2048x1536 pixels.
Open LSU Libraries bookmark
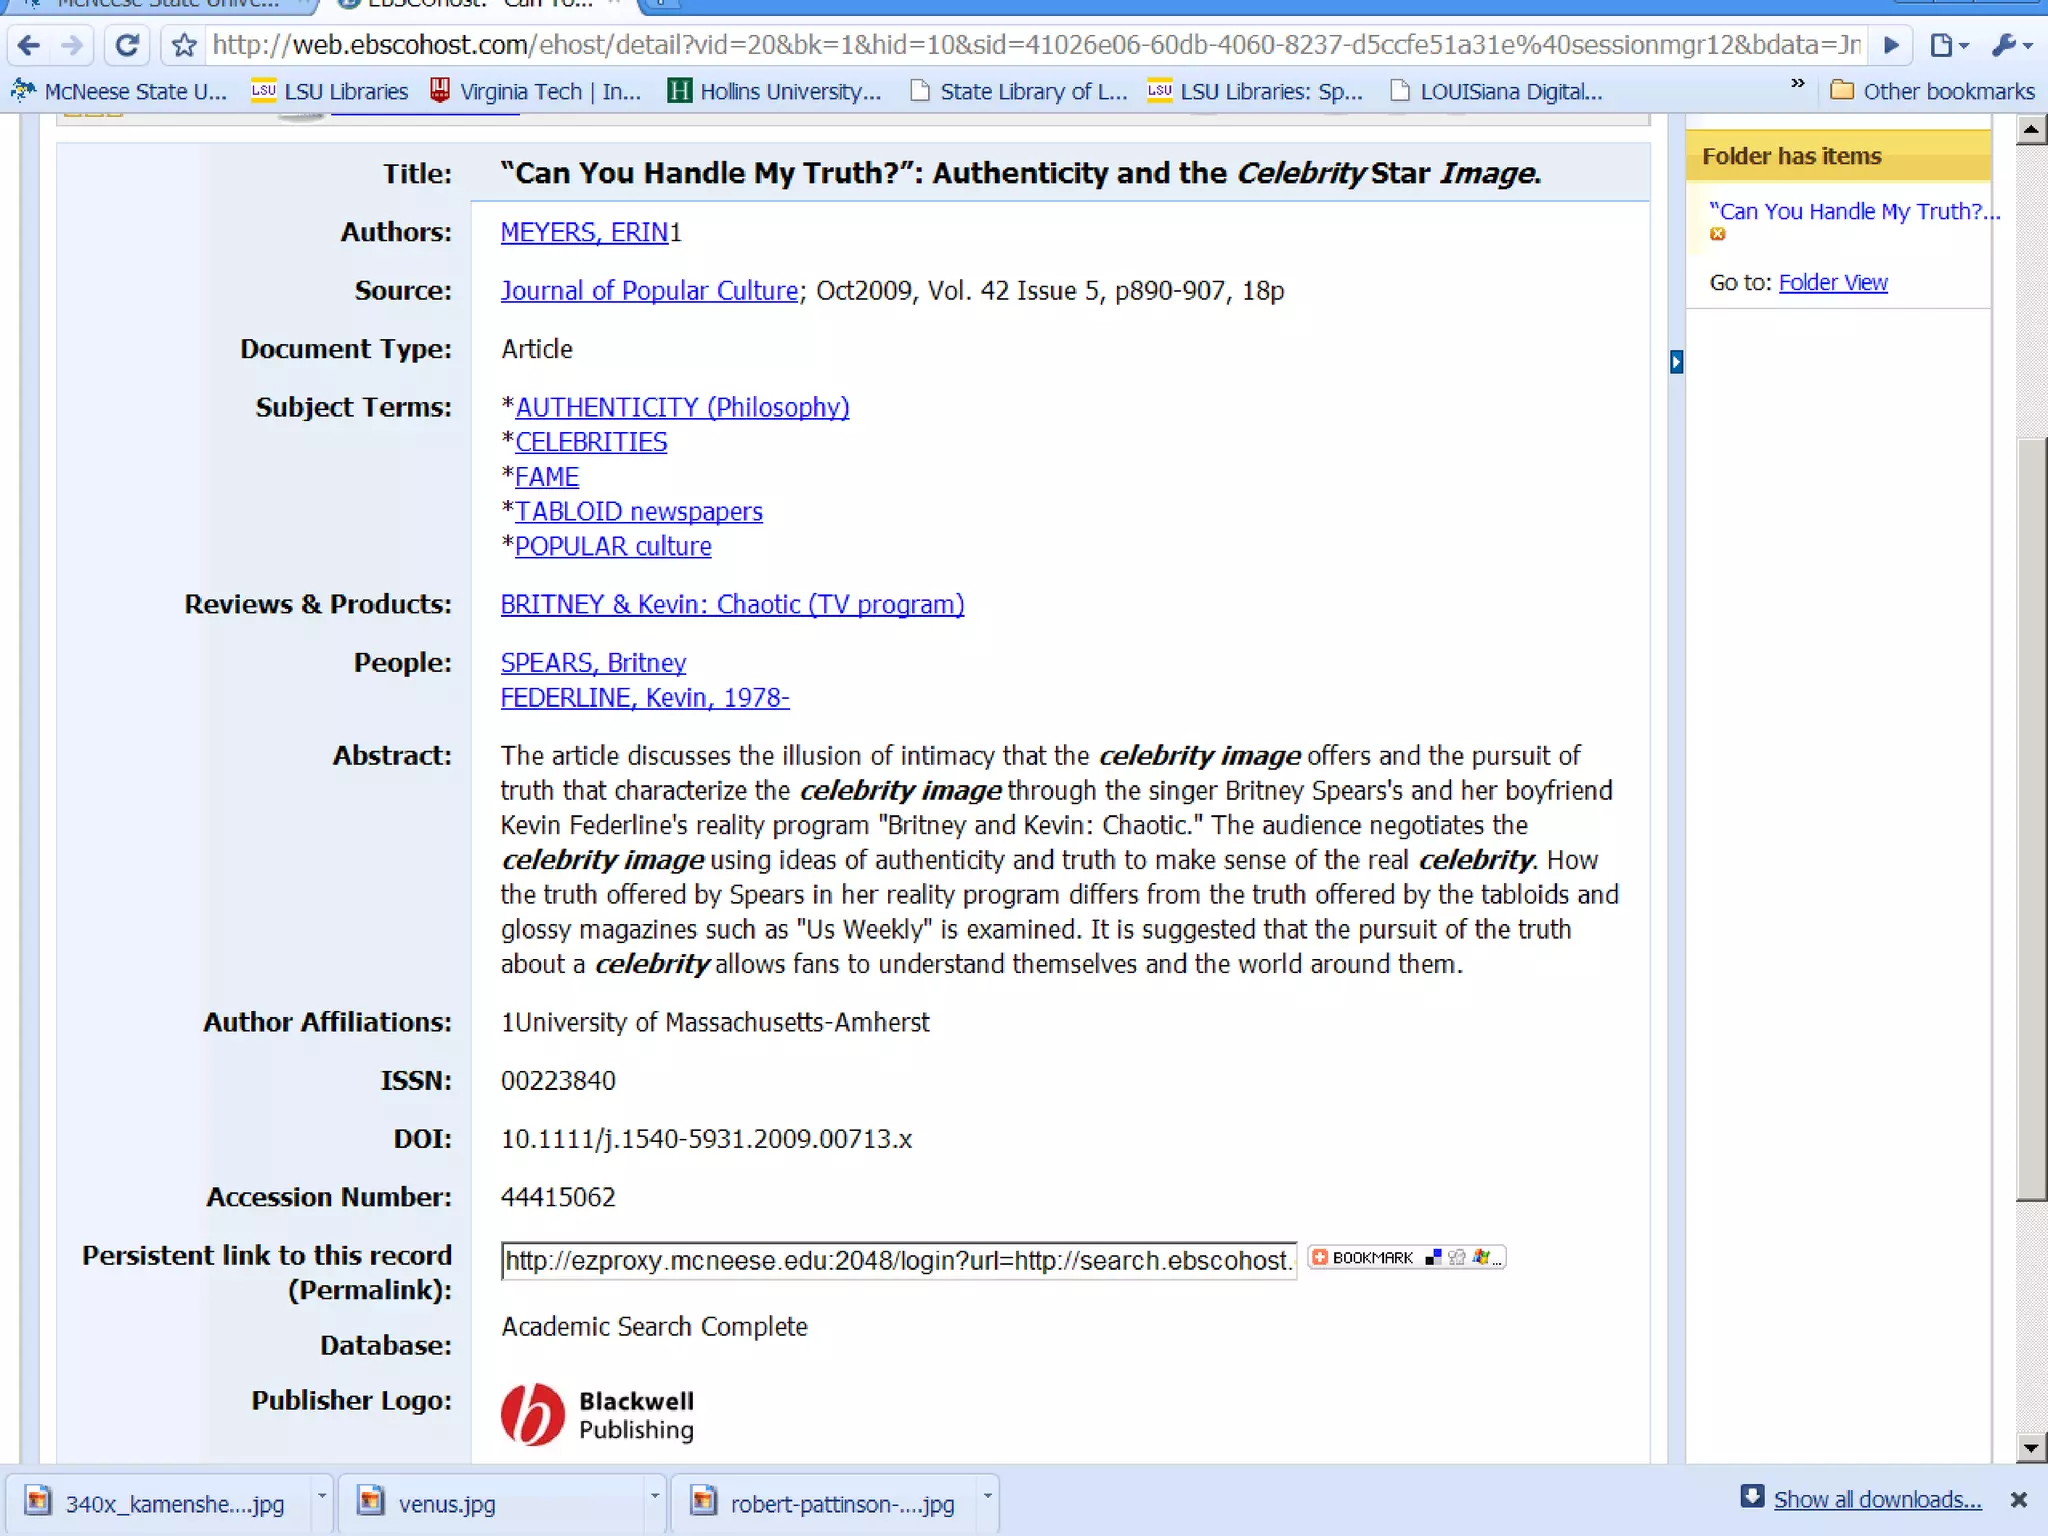point(330,92)
